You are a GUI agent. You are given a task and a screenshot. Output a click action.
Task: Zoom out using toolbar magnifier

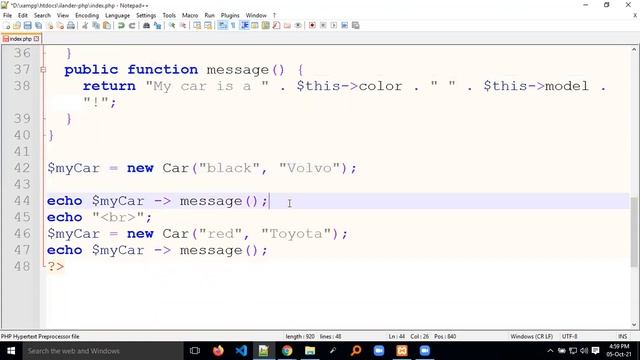click(182, 25)
